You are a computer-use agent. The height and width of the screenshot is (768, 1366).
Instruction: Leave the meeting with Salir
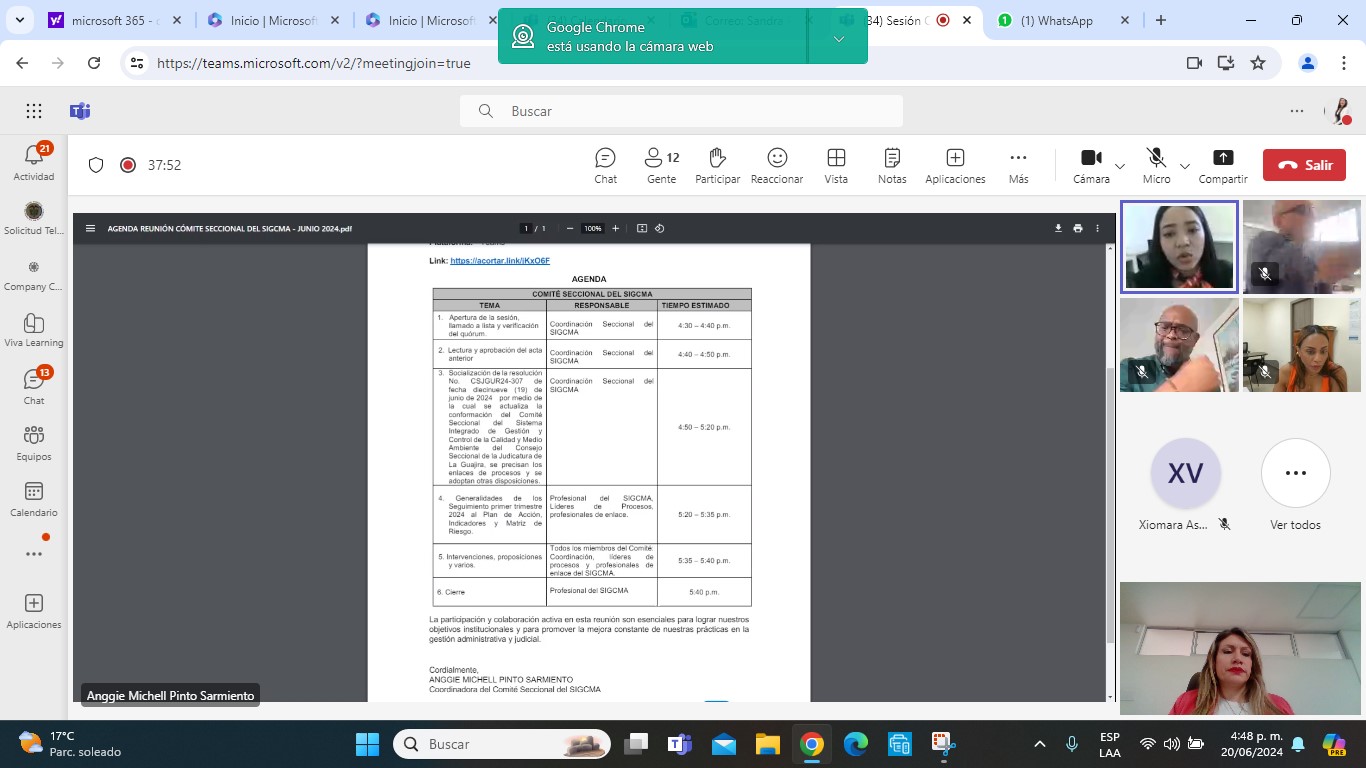click(1304, 165)
